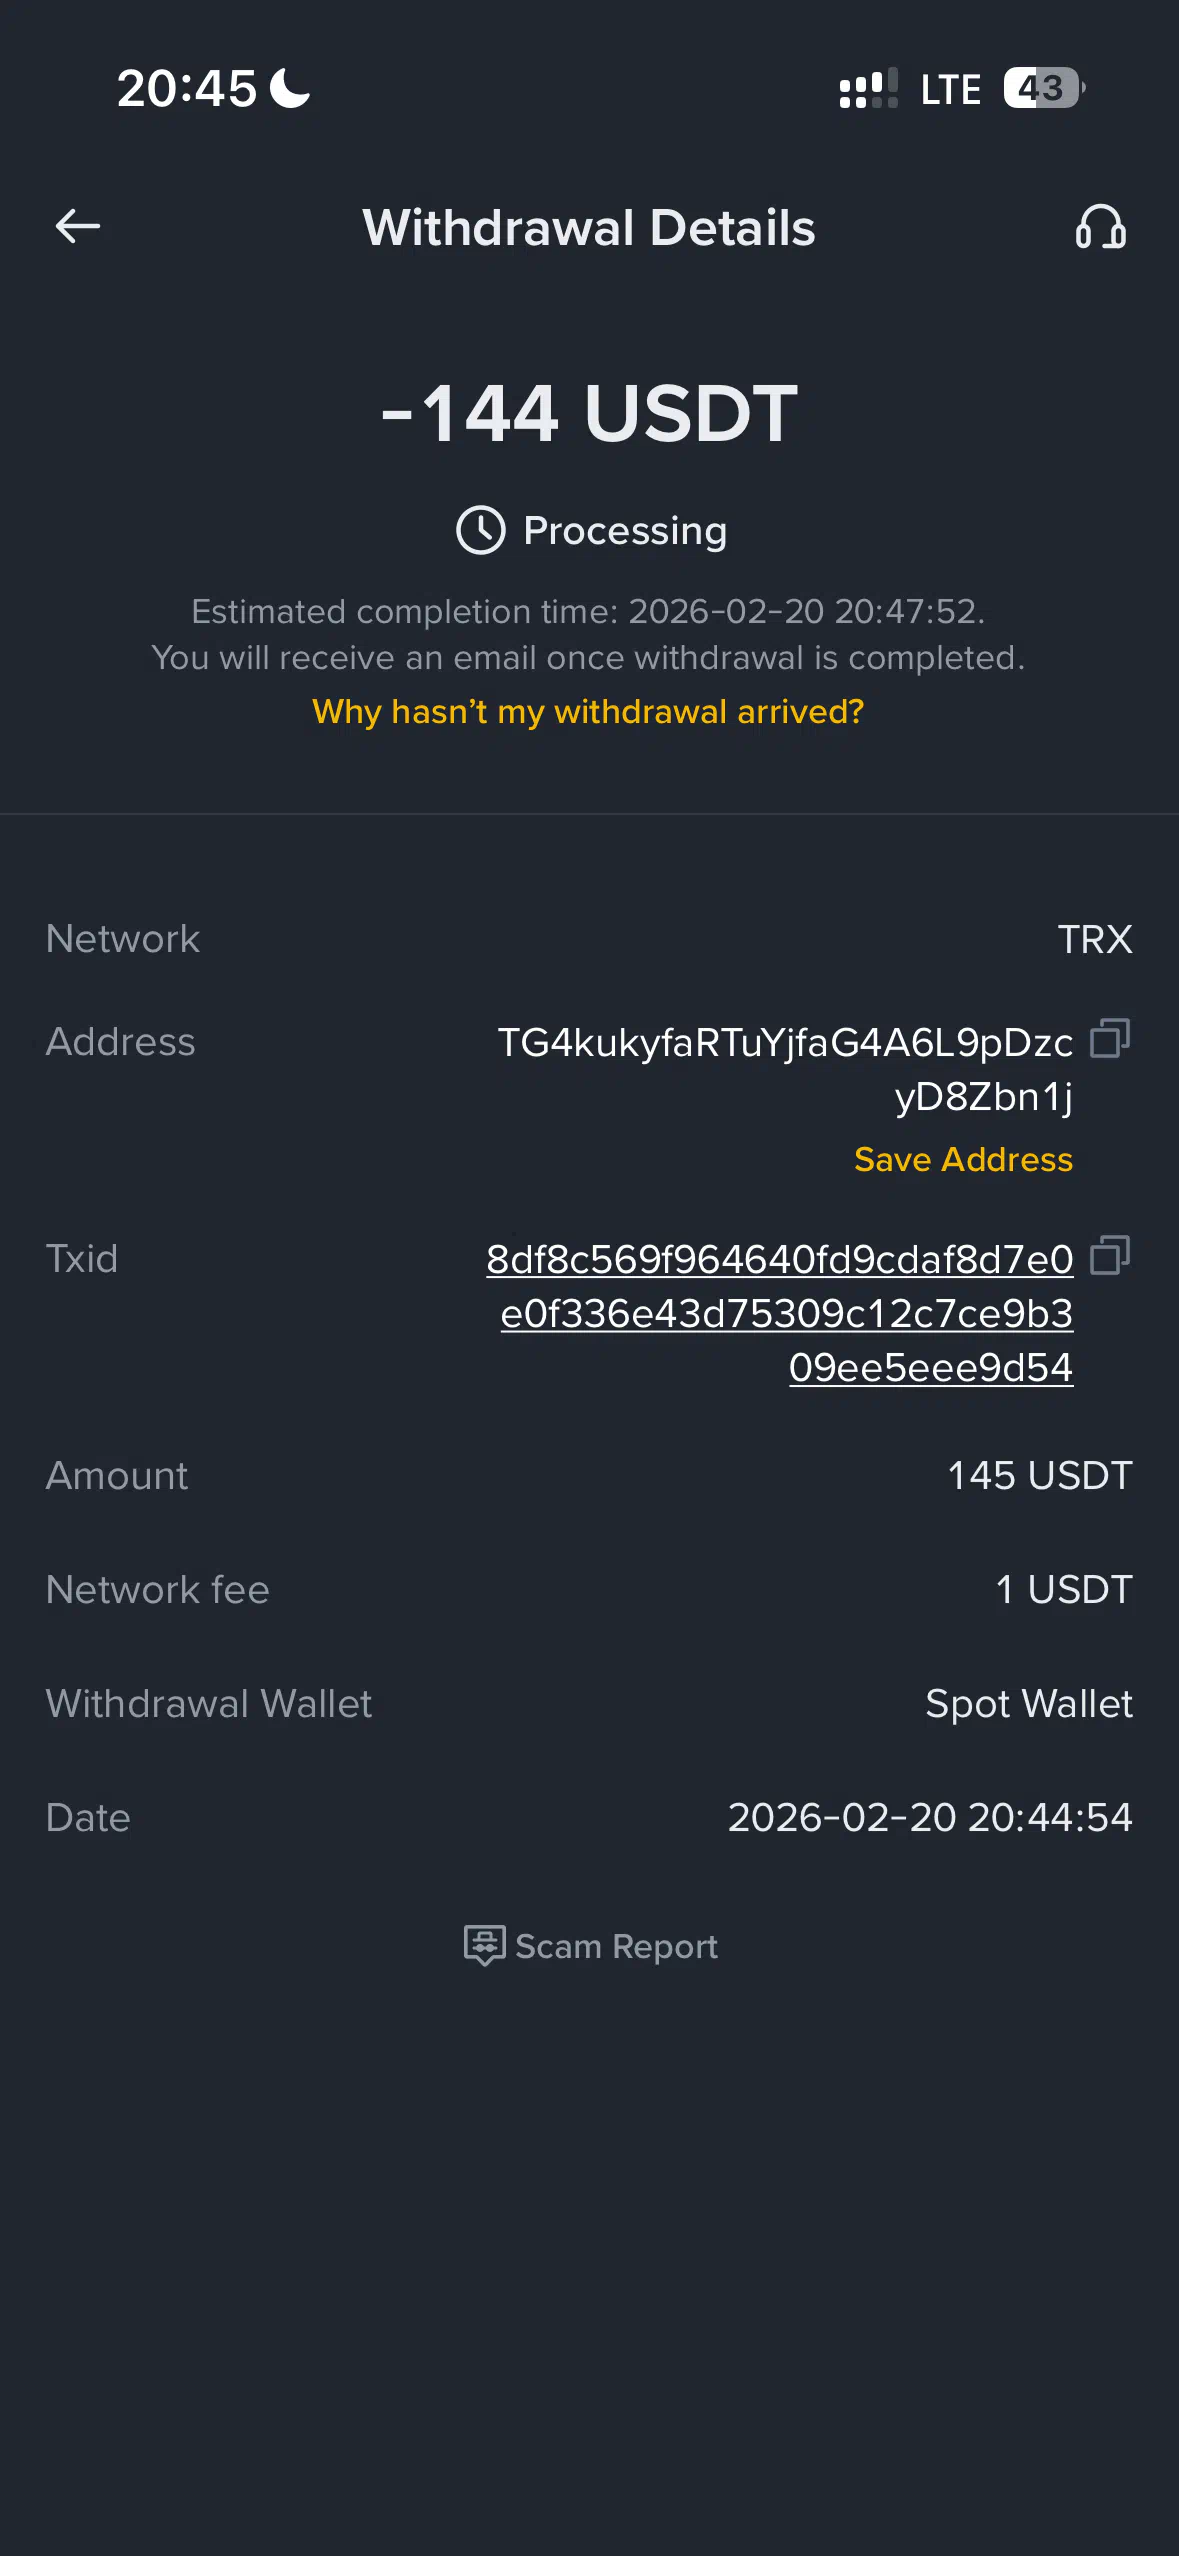Tap the 1 USDT network fee value
This screenshot has width=1179, height=2556.
[x=1063, y=1590]
